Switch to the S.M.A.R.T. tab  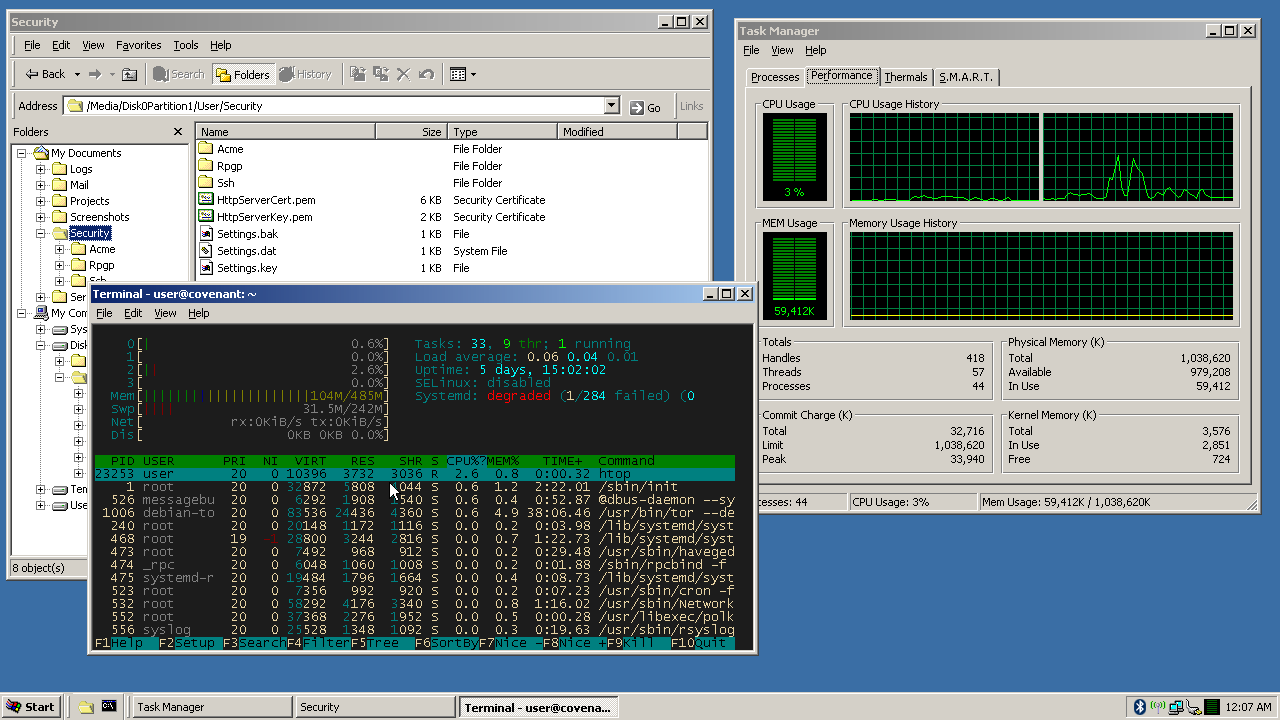click(x=965, y=77)
